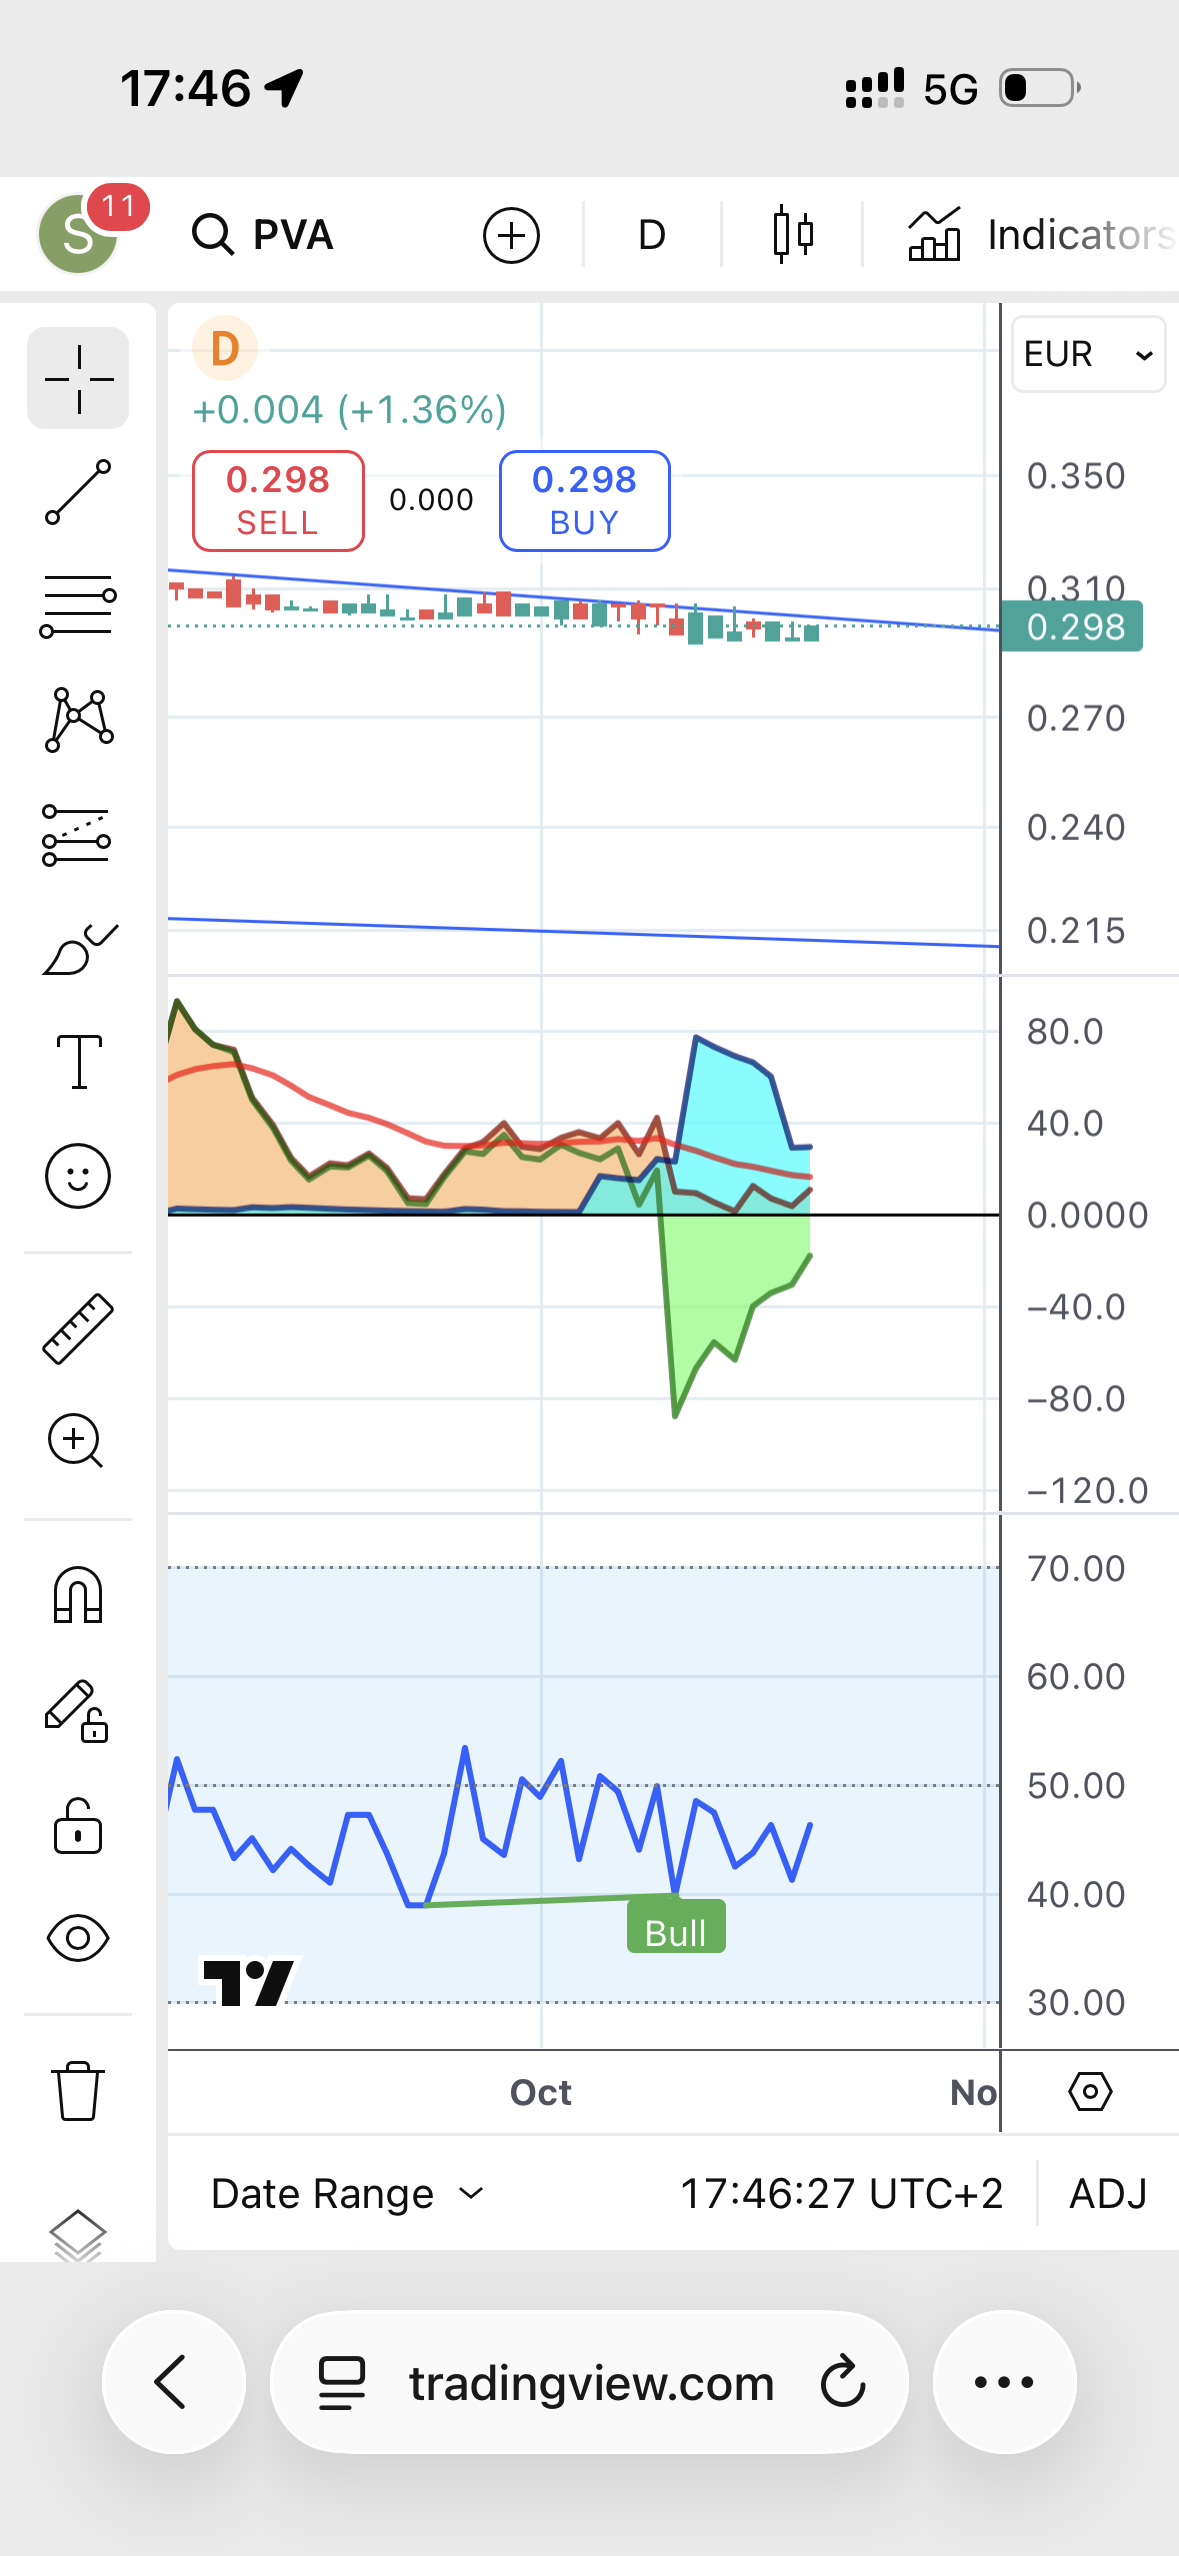This screenshot has width=1179, height=2556.
Task: Open the candlestick chart style selector
Action: (x=792, y=235)
